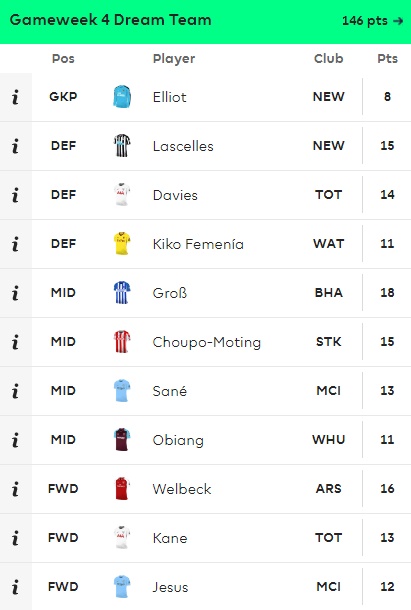Click the Club column header
This screenshot has height=610, width=411.
(x=328, y=59)
